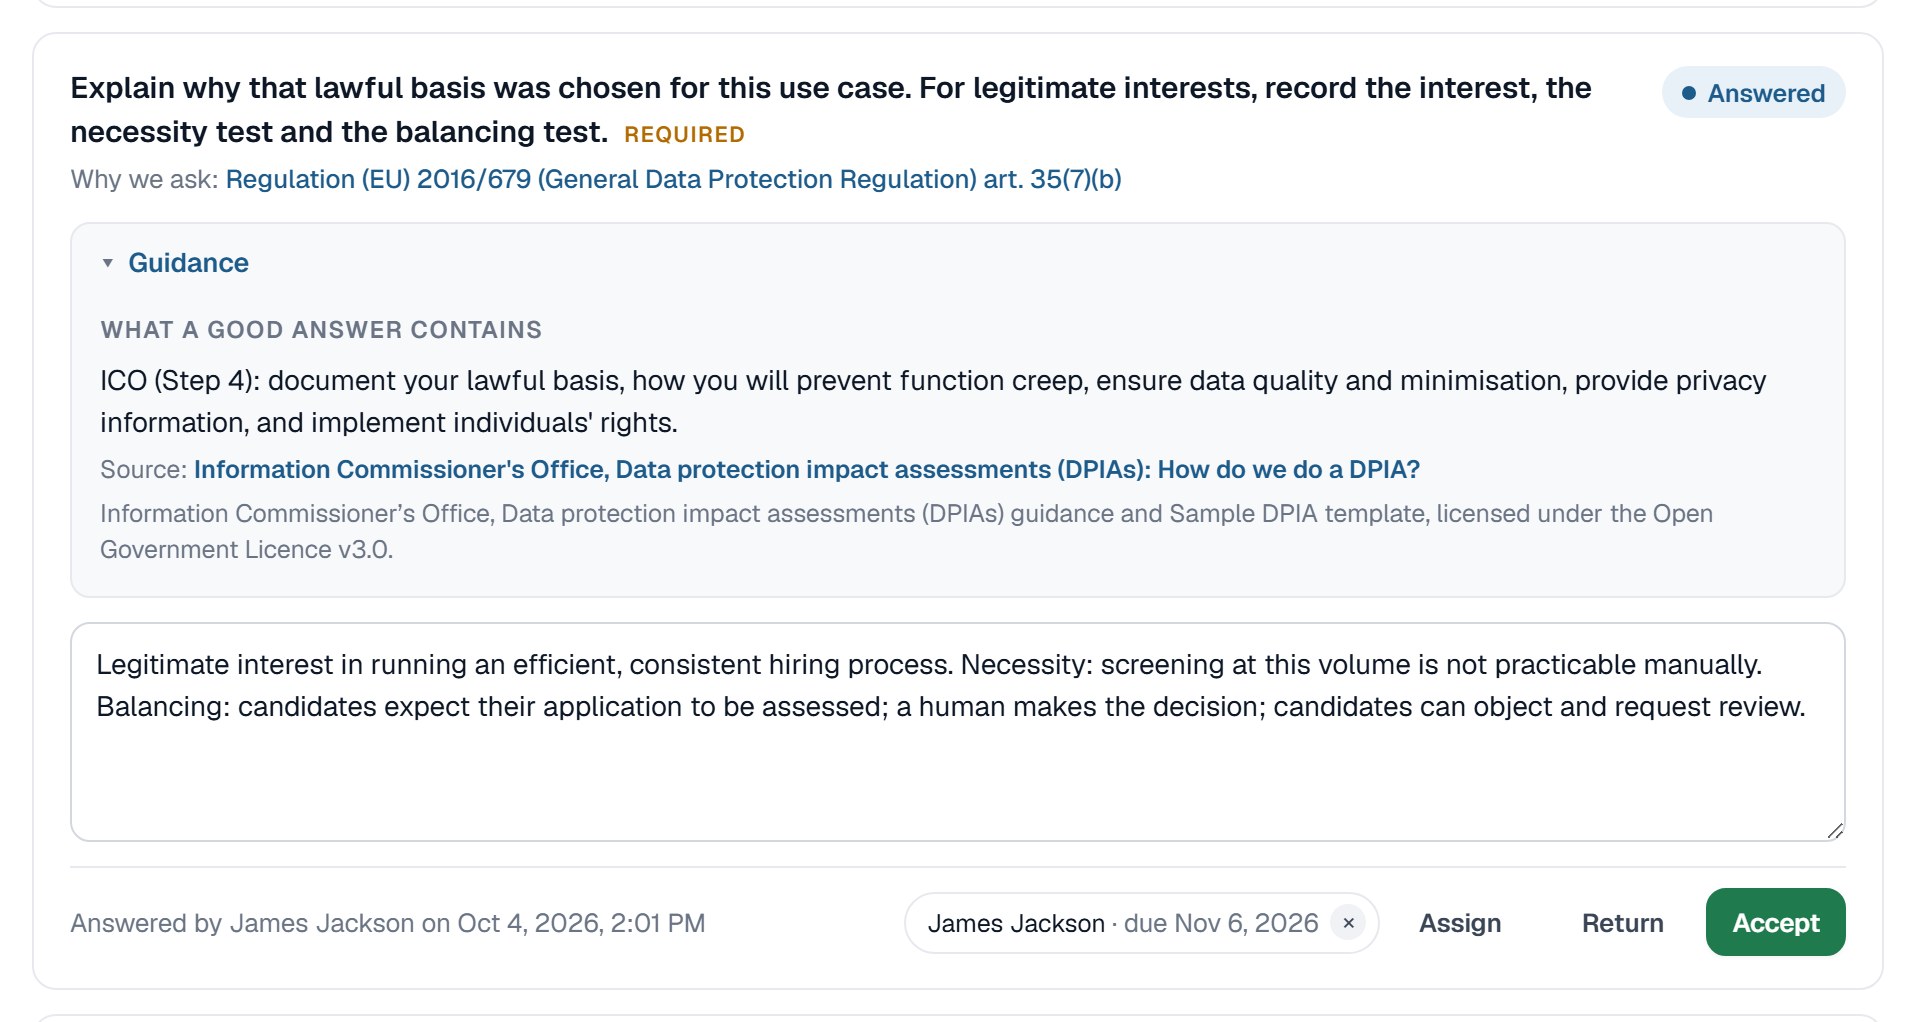Click the Assign button
Screen dimensions: 1916x1022
(x=1460, y=923)
